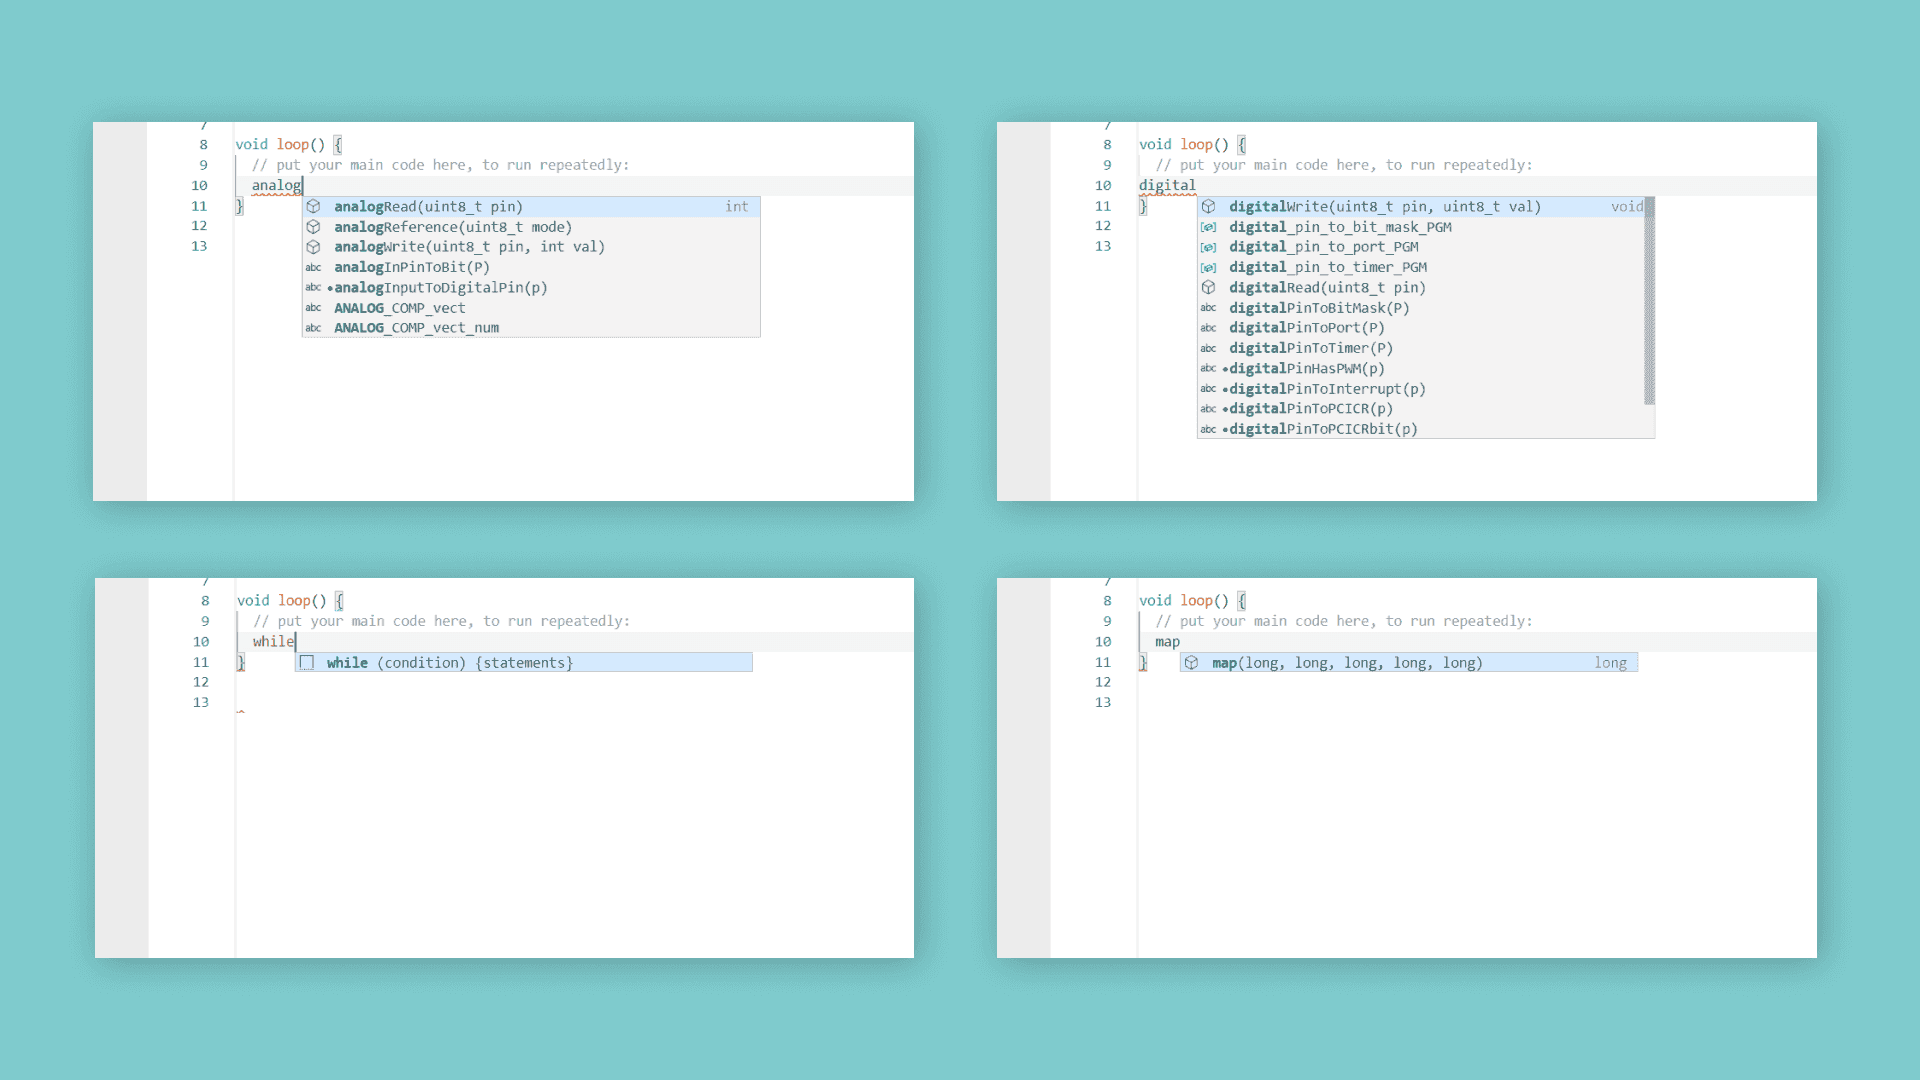Select digitalPinHasPWM(p) completion item
This screenshot has height=1080, width=1920.
point(1306,368)
